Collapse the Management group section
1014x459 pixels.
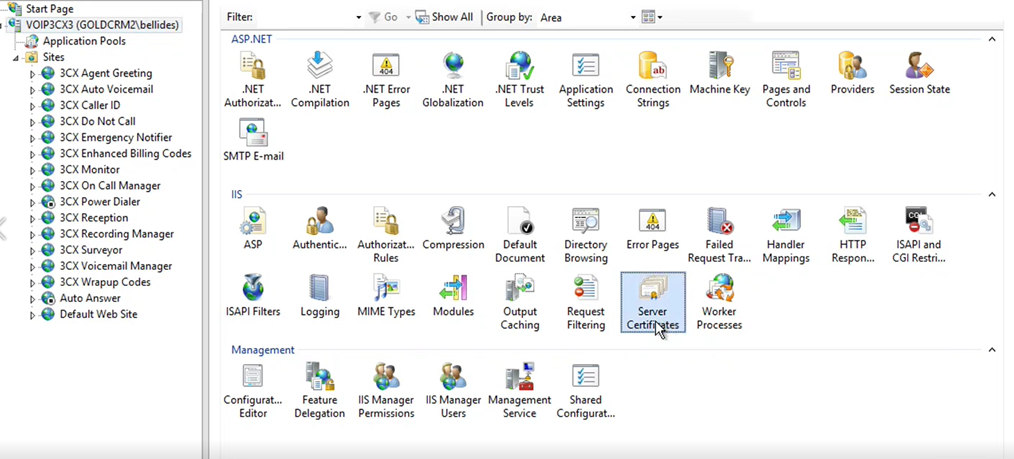[x=992, y=350]
